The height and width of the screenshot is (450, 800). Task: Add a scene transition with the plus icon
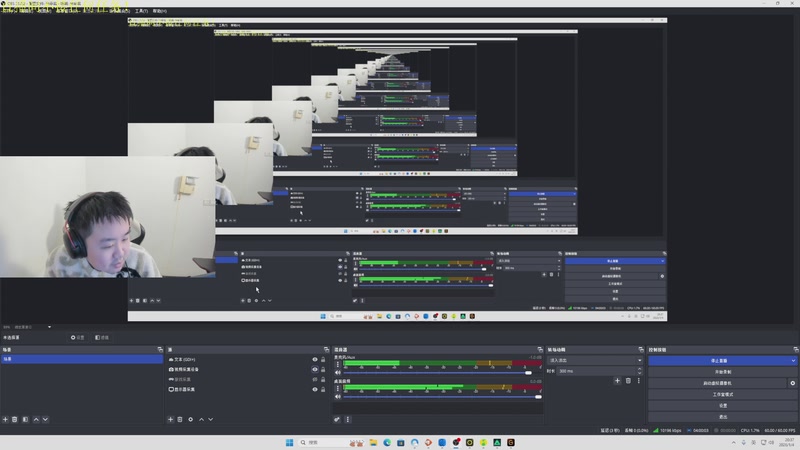pos(617,381)
